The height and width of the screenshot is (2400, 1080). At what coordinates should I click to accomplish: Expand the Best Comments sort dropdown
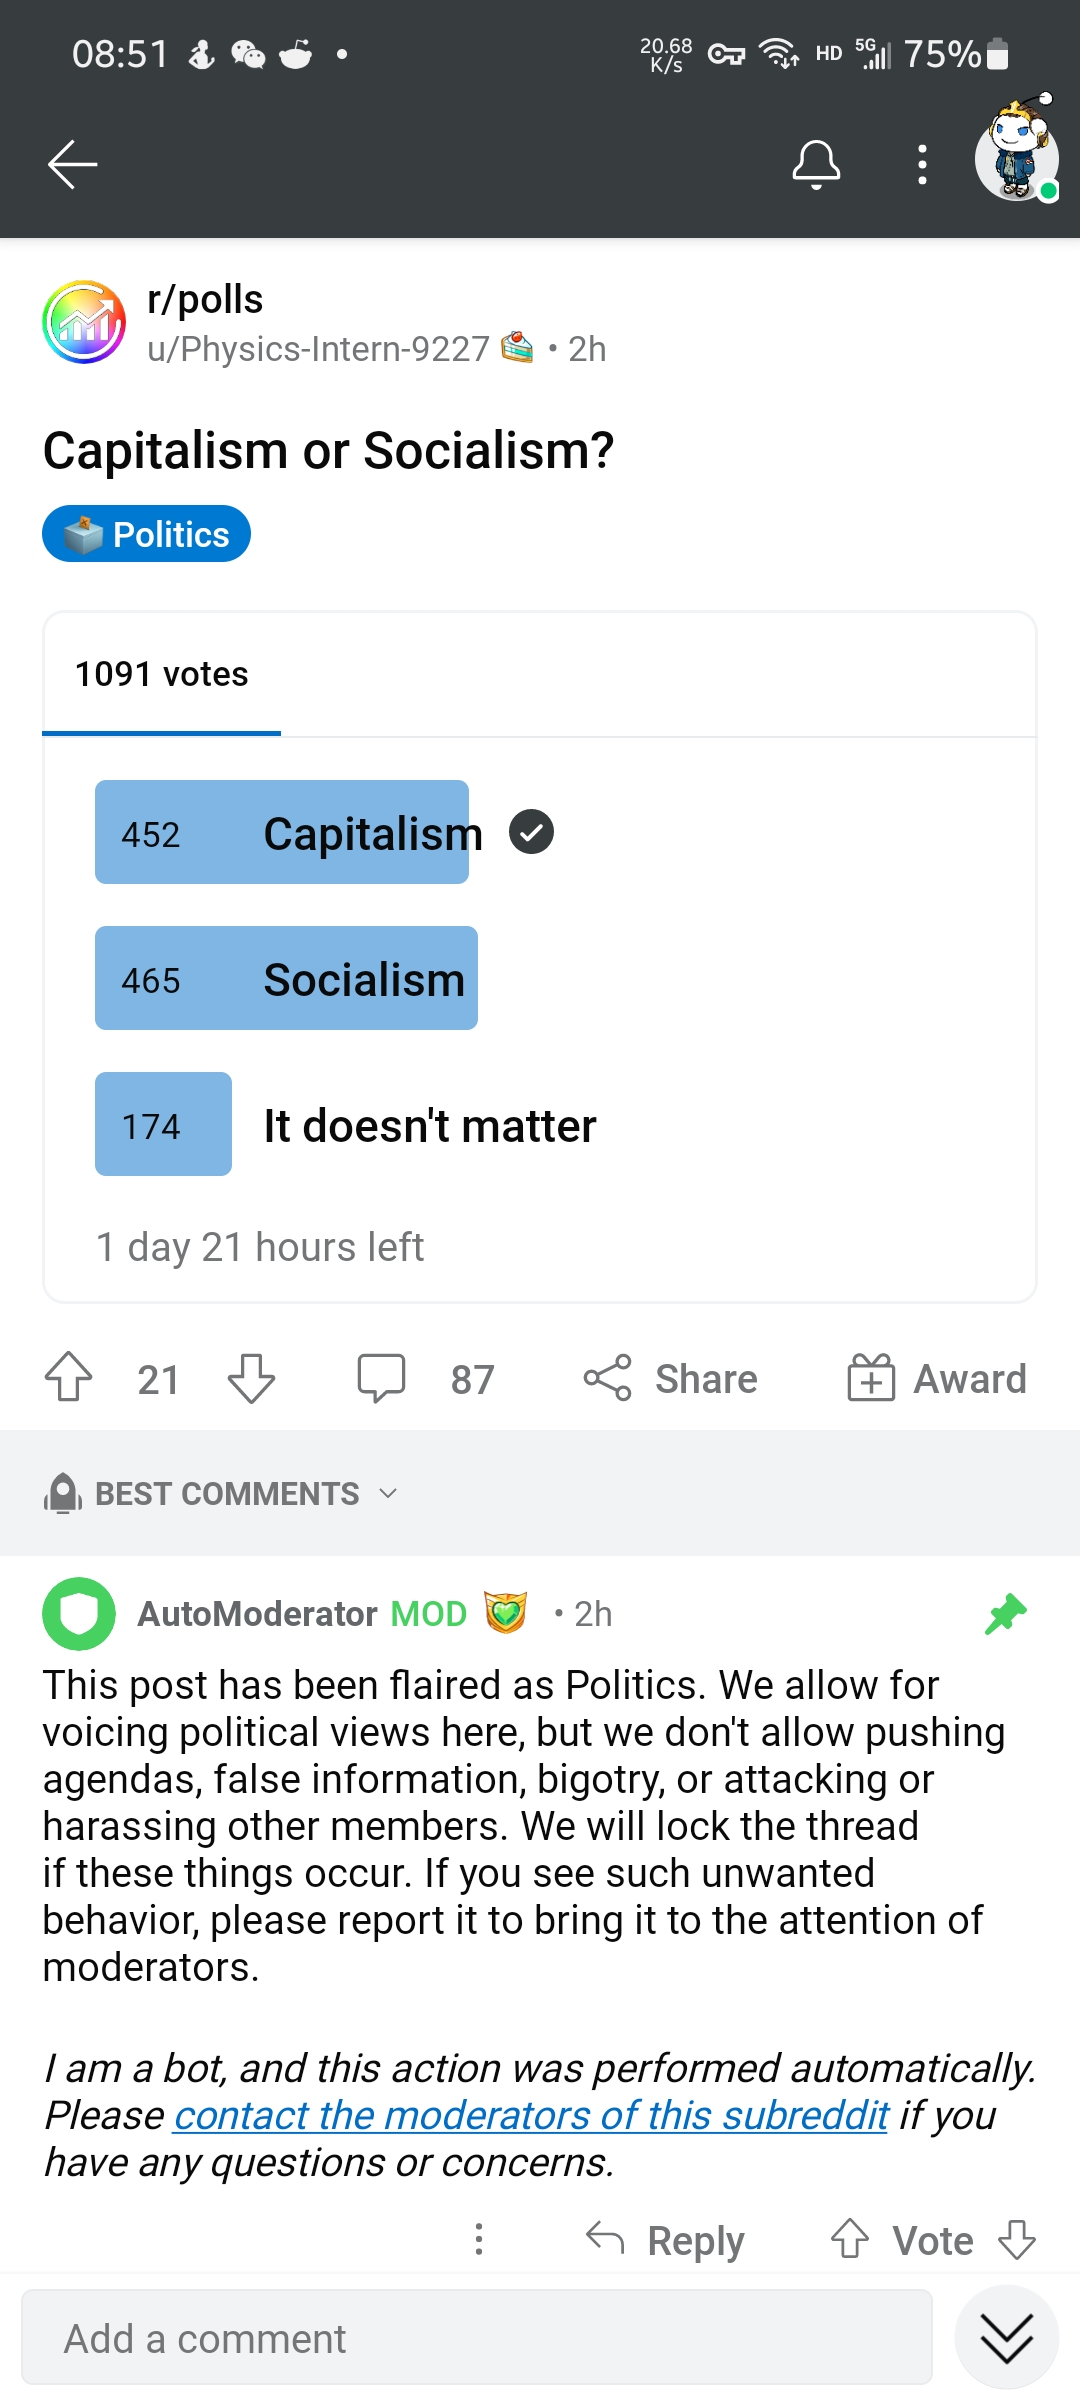(222, 1493)
